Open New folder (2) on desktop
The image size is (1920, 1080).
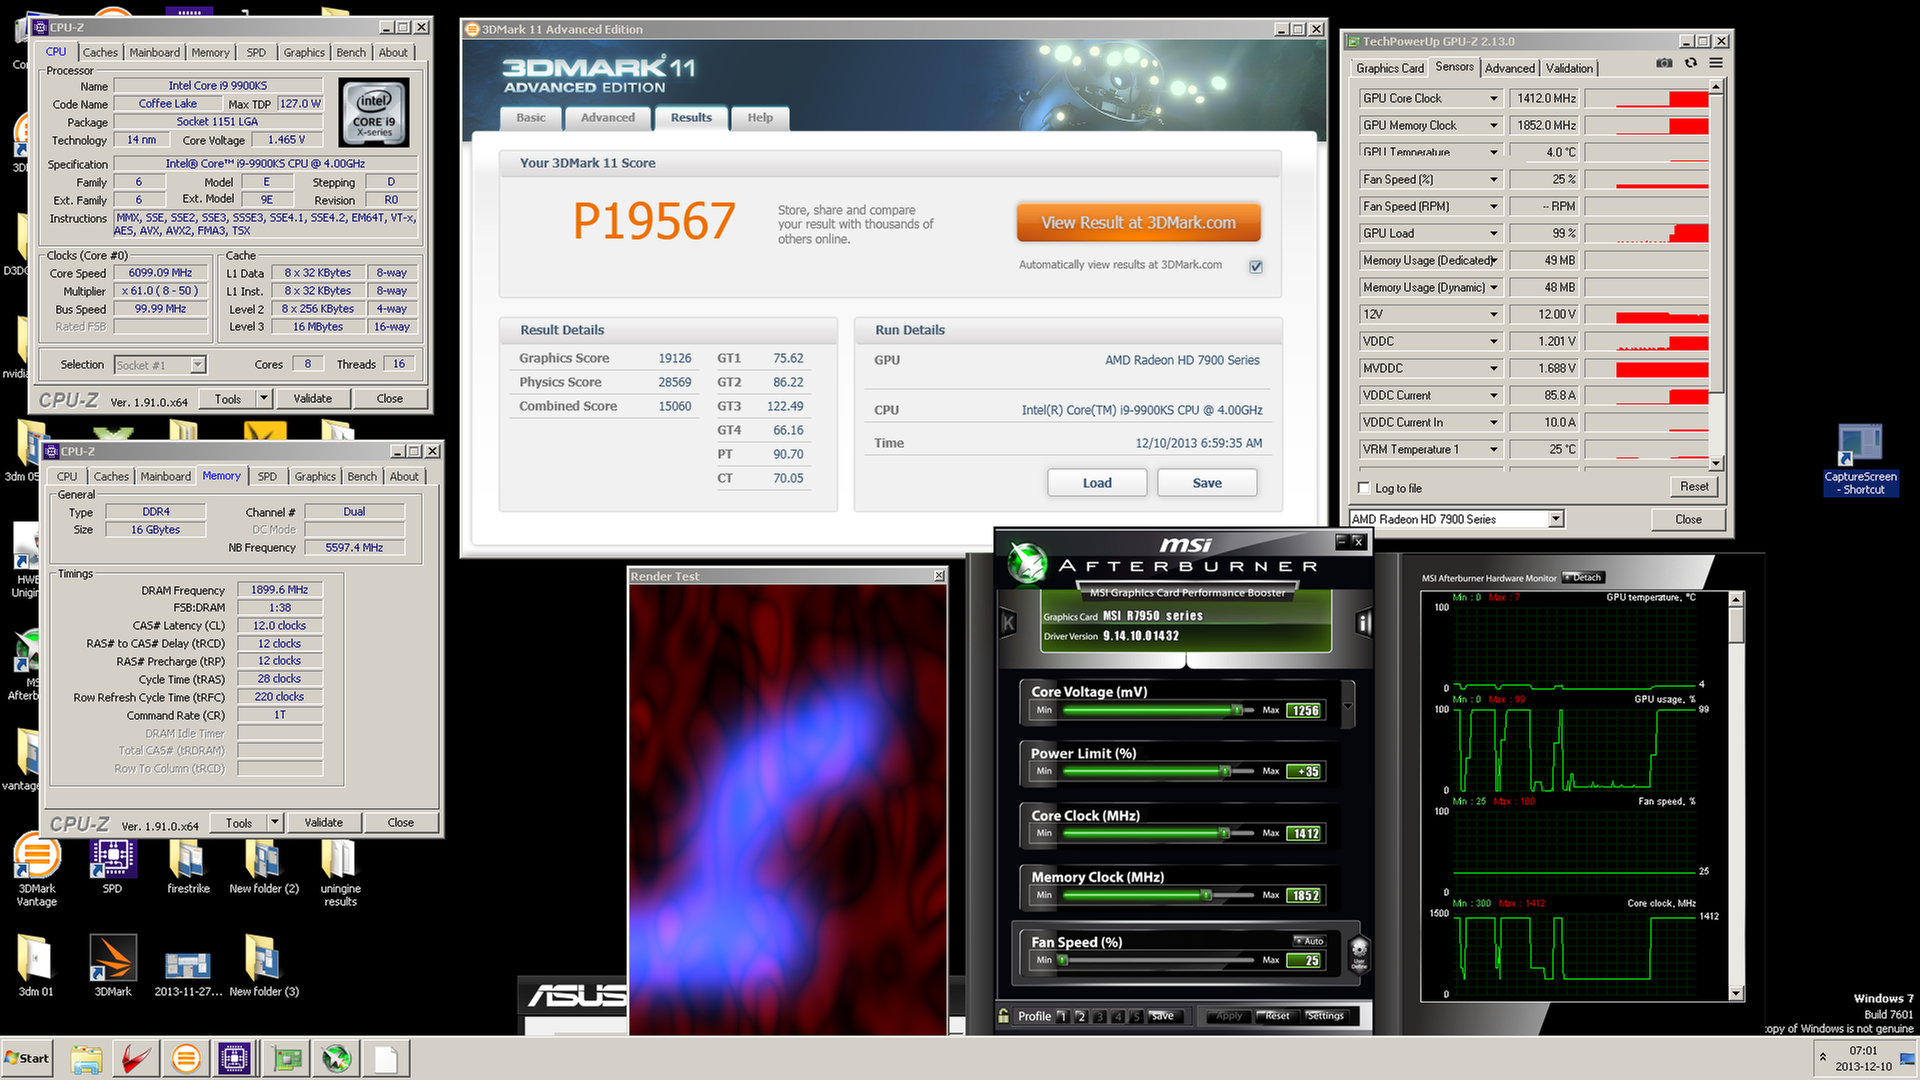point(264,865)
